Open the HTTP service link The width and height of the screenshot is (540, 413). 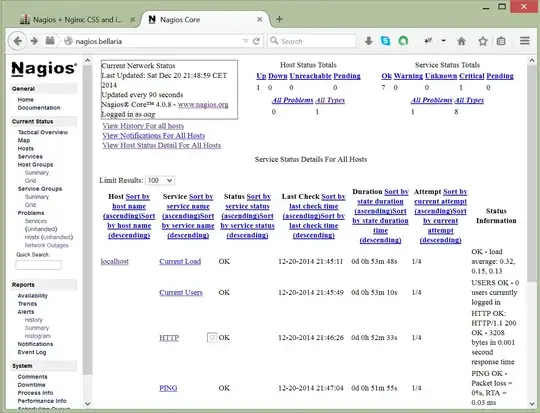(x=169, y=338)
